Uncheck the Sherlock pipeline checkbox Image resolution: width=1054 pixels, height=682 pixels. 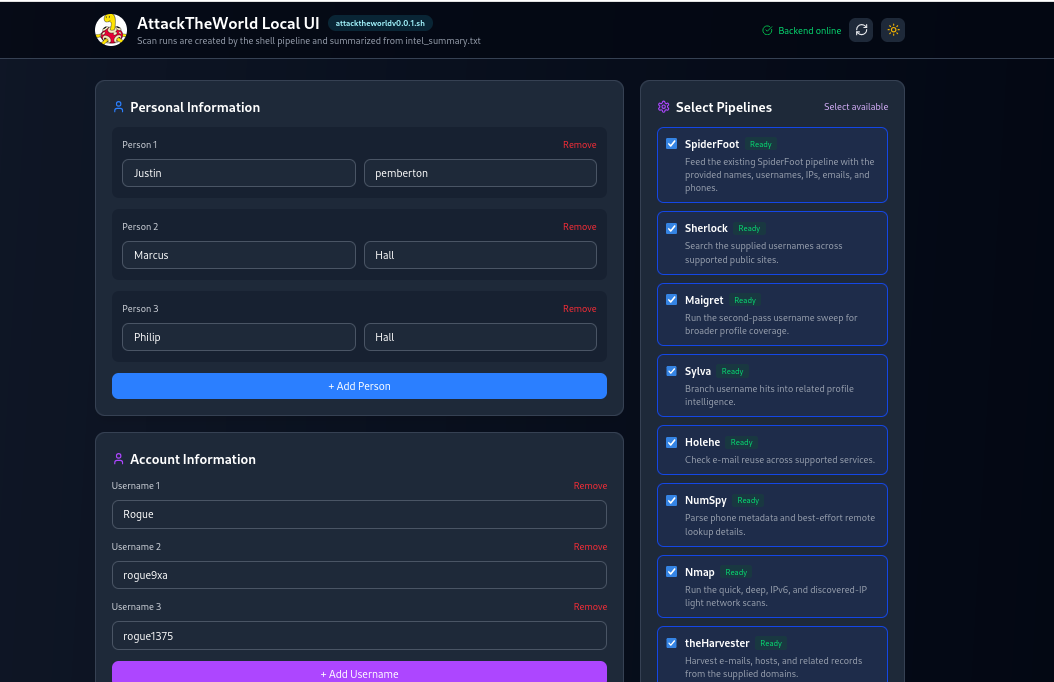672,228
